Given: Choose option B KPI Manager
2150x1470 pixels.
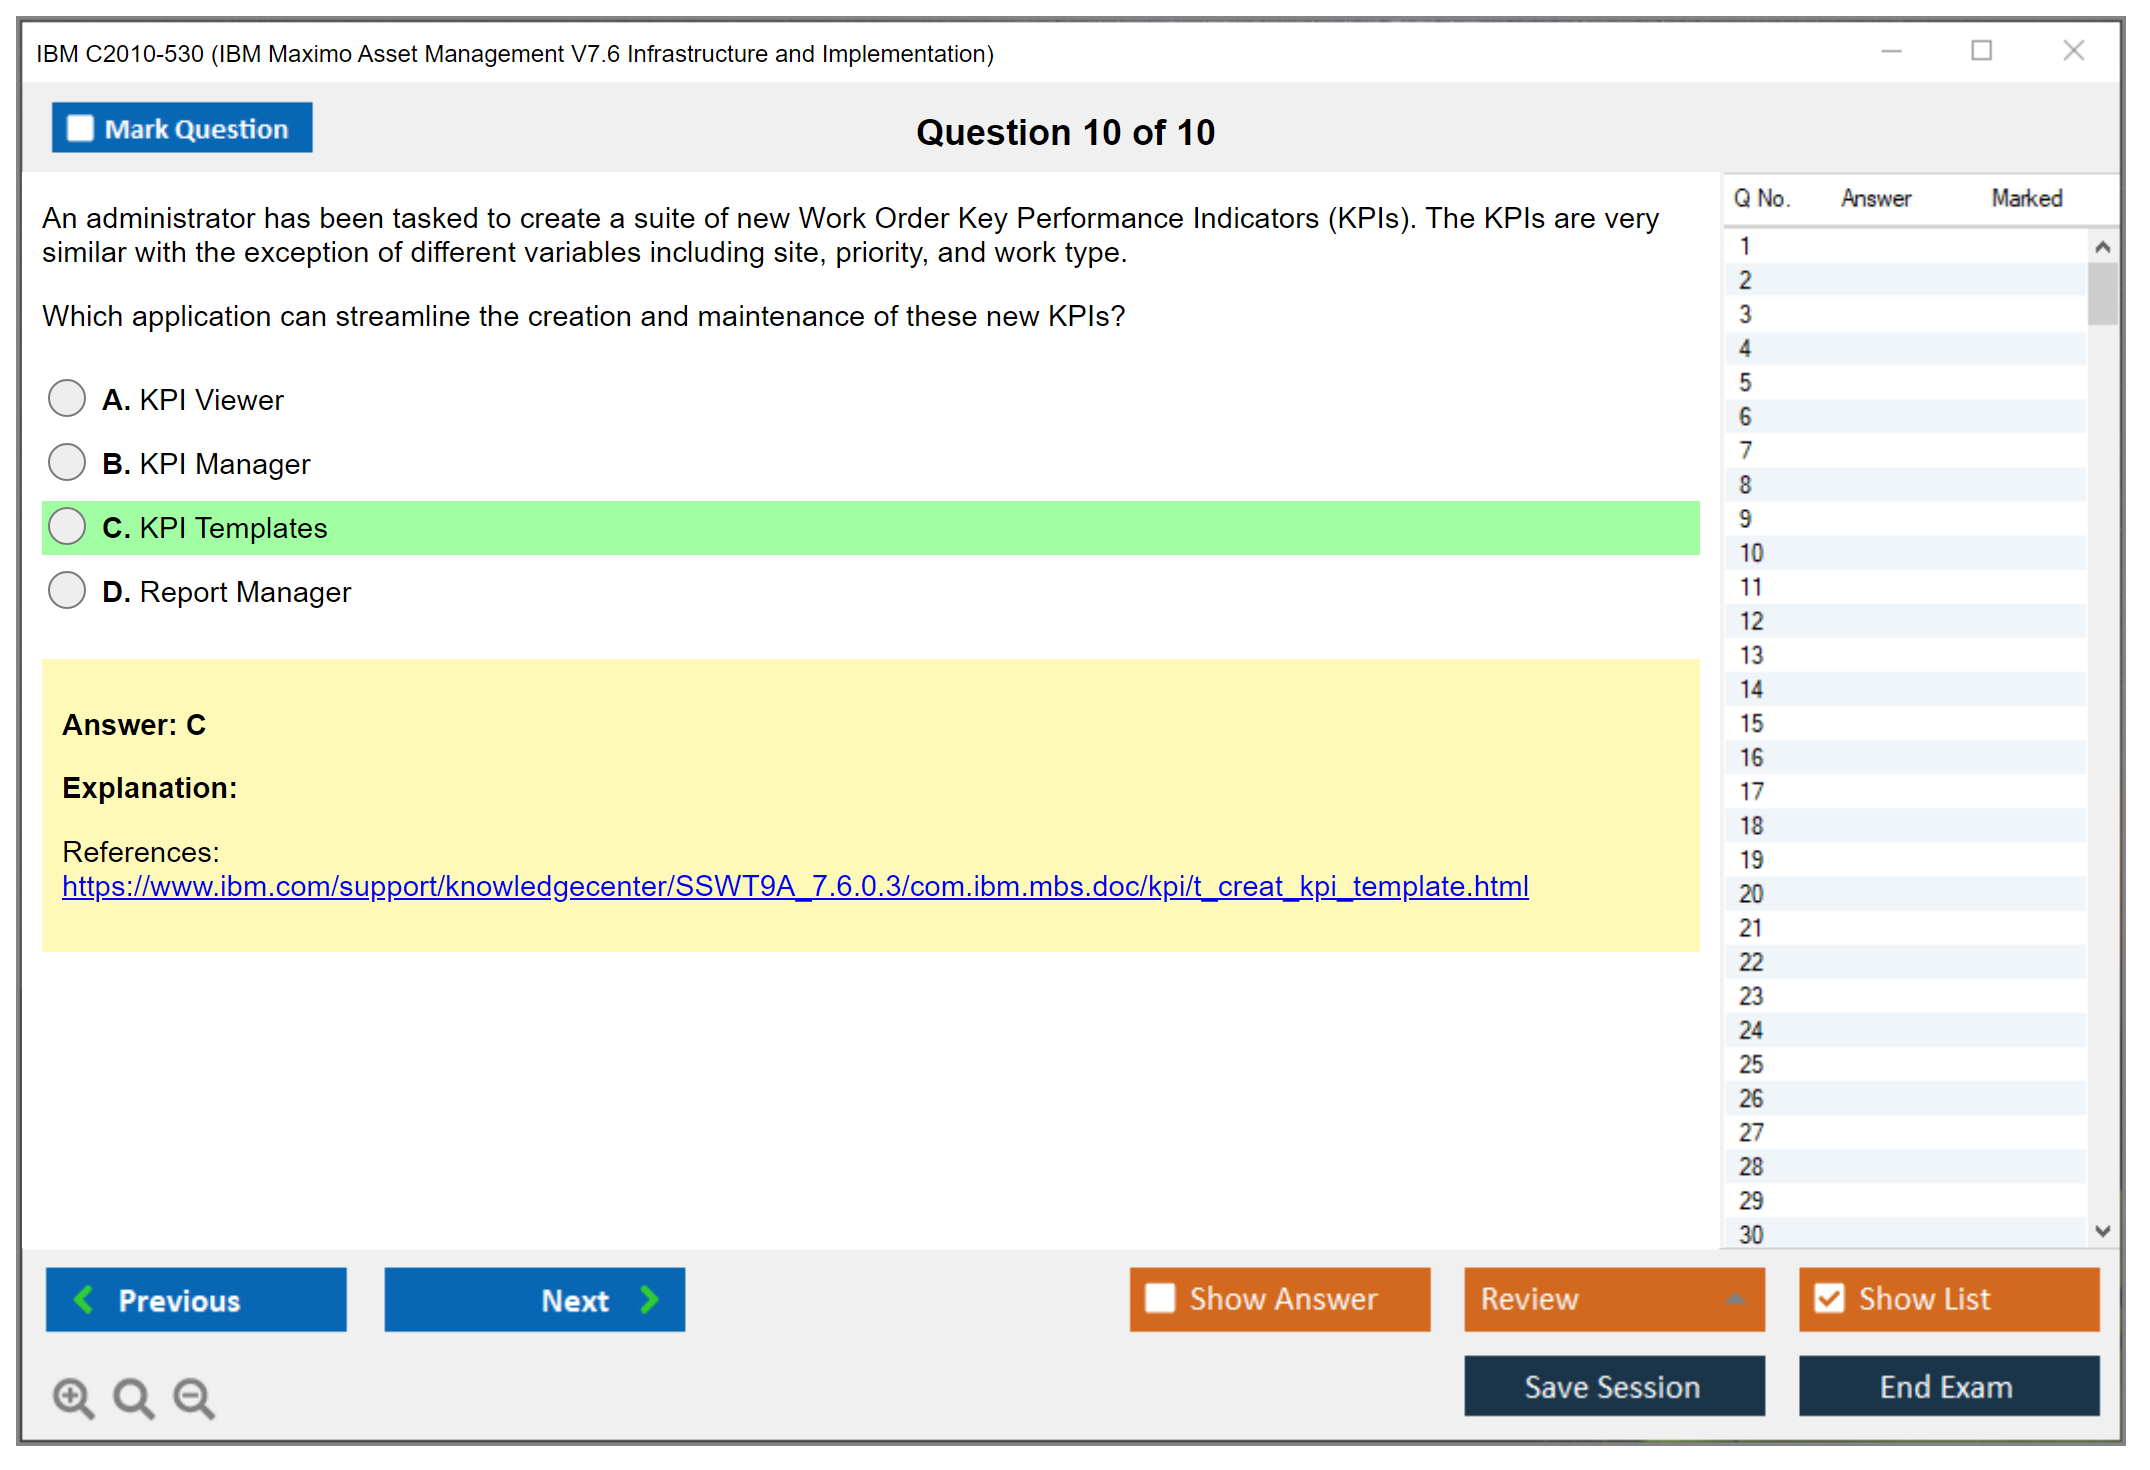Looking at the screenshot, I should click(67, 462).
